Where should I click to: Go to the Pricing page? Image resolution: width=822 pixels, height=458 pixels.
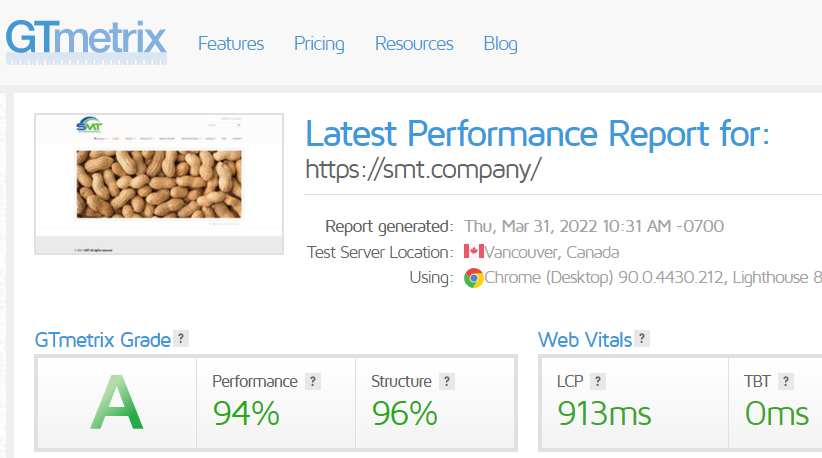coord(319,44)
